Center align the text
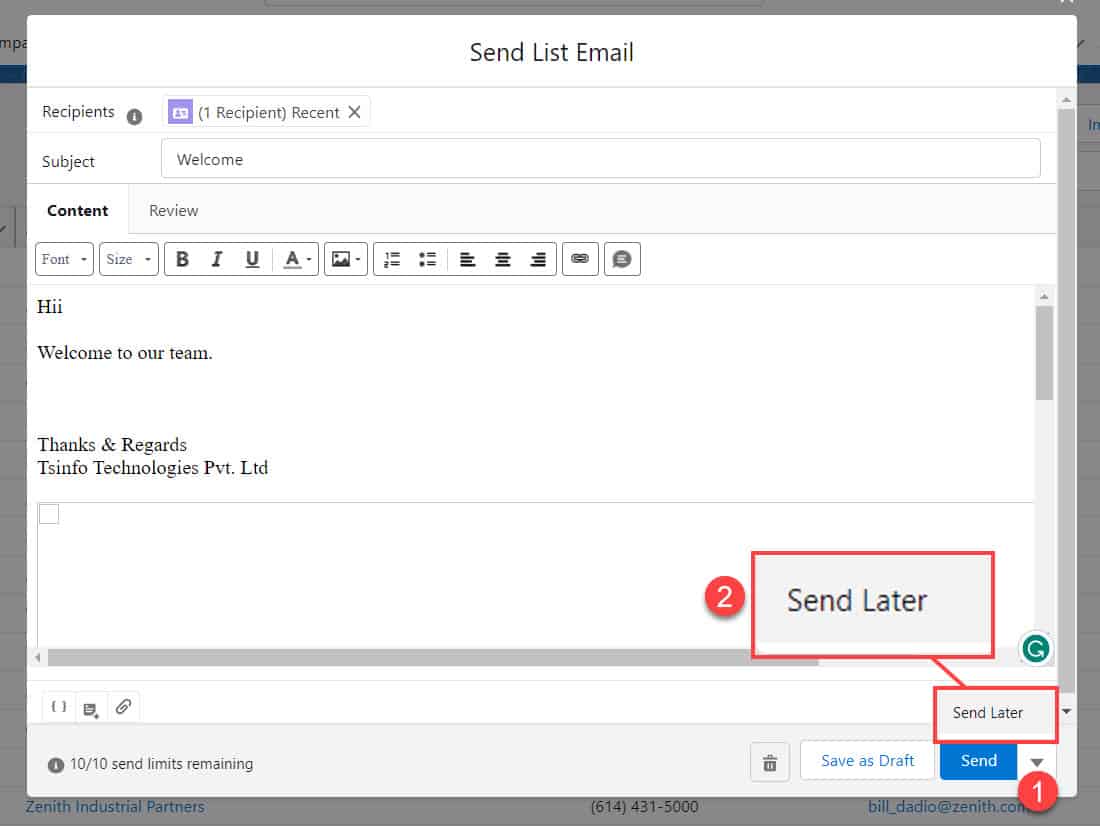Screen dimensions: 1100x826 [x=503, y=259]
